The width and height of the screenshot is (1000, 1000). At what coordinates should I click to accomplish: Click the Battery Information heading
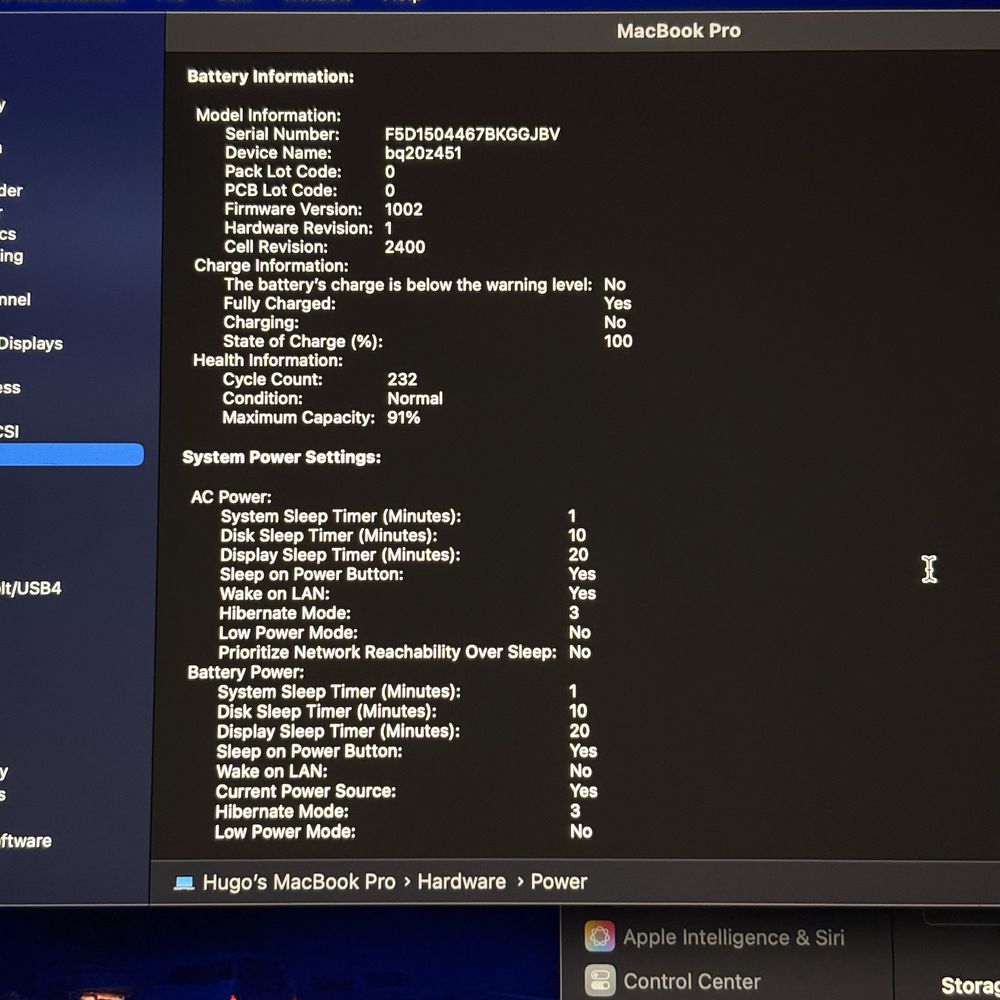(x=270, y=77)
